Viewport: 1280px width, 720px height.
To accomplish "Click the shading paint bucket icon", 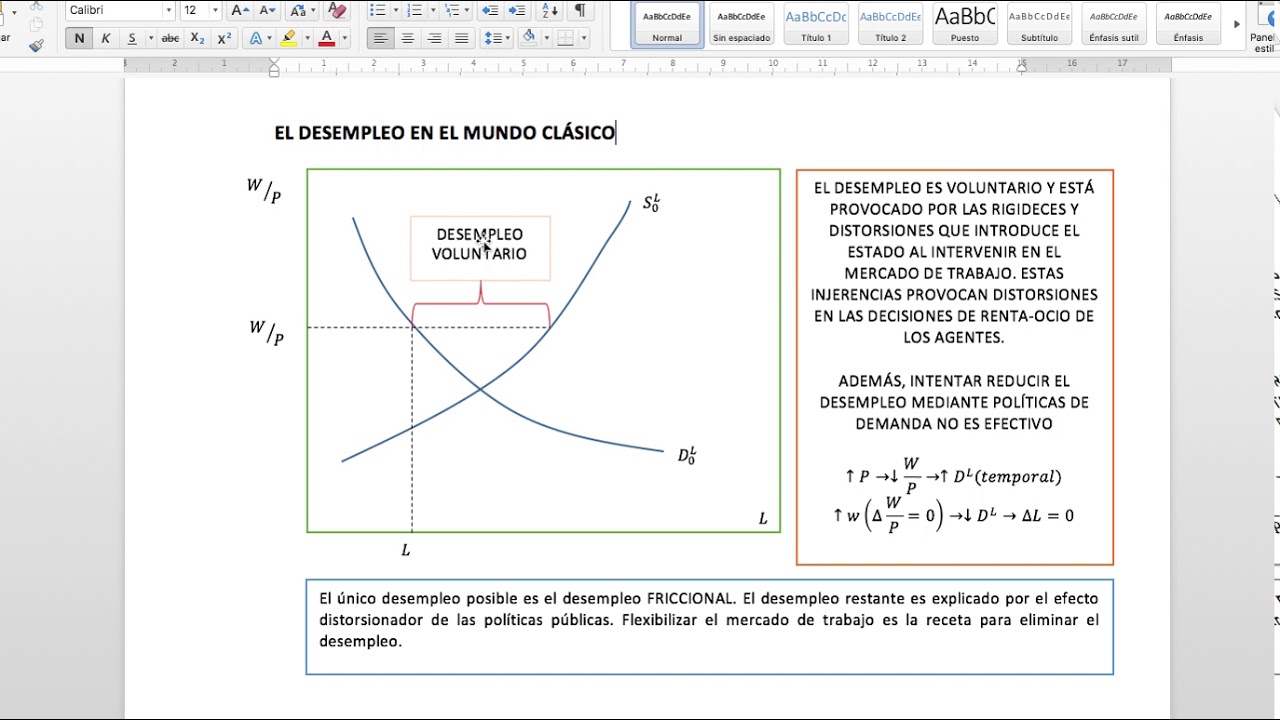I will click(529, 38).
